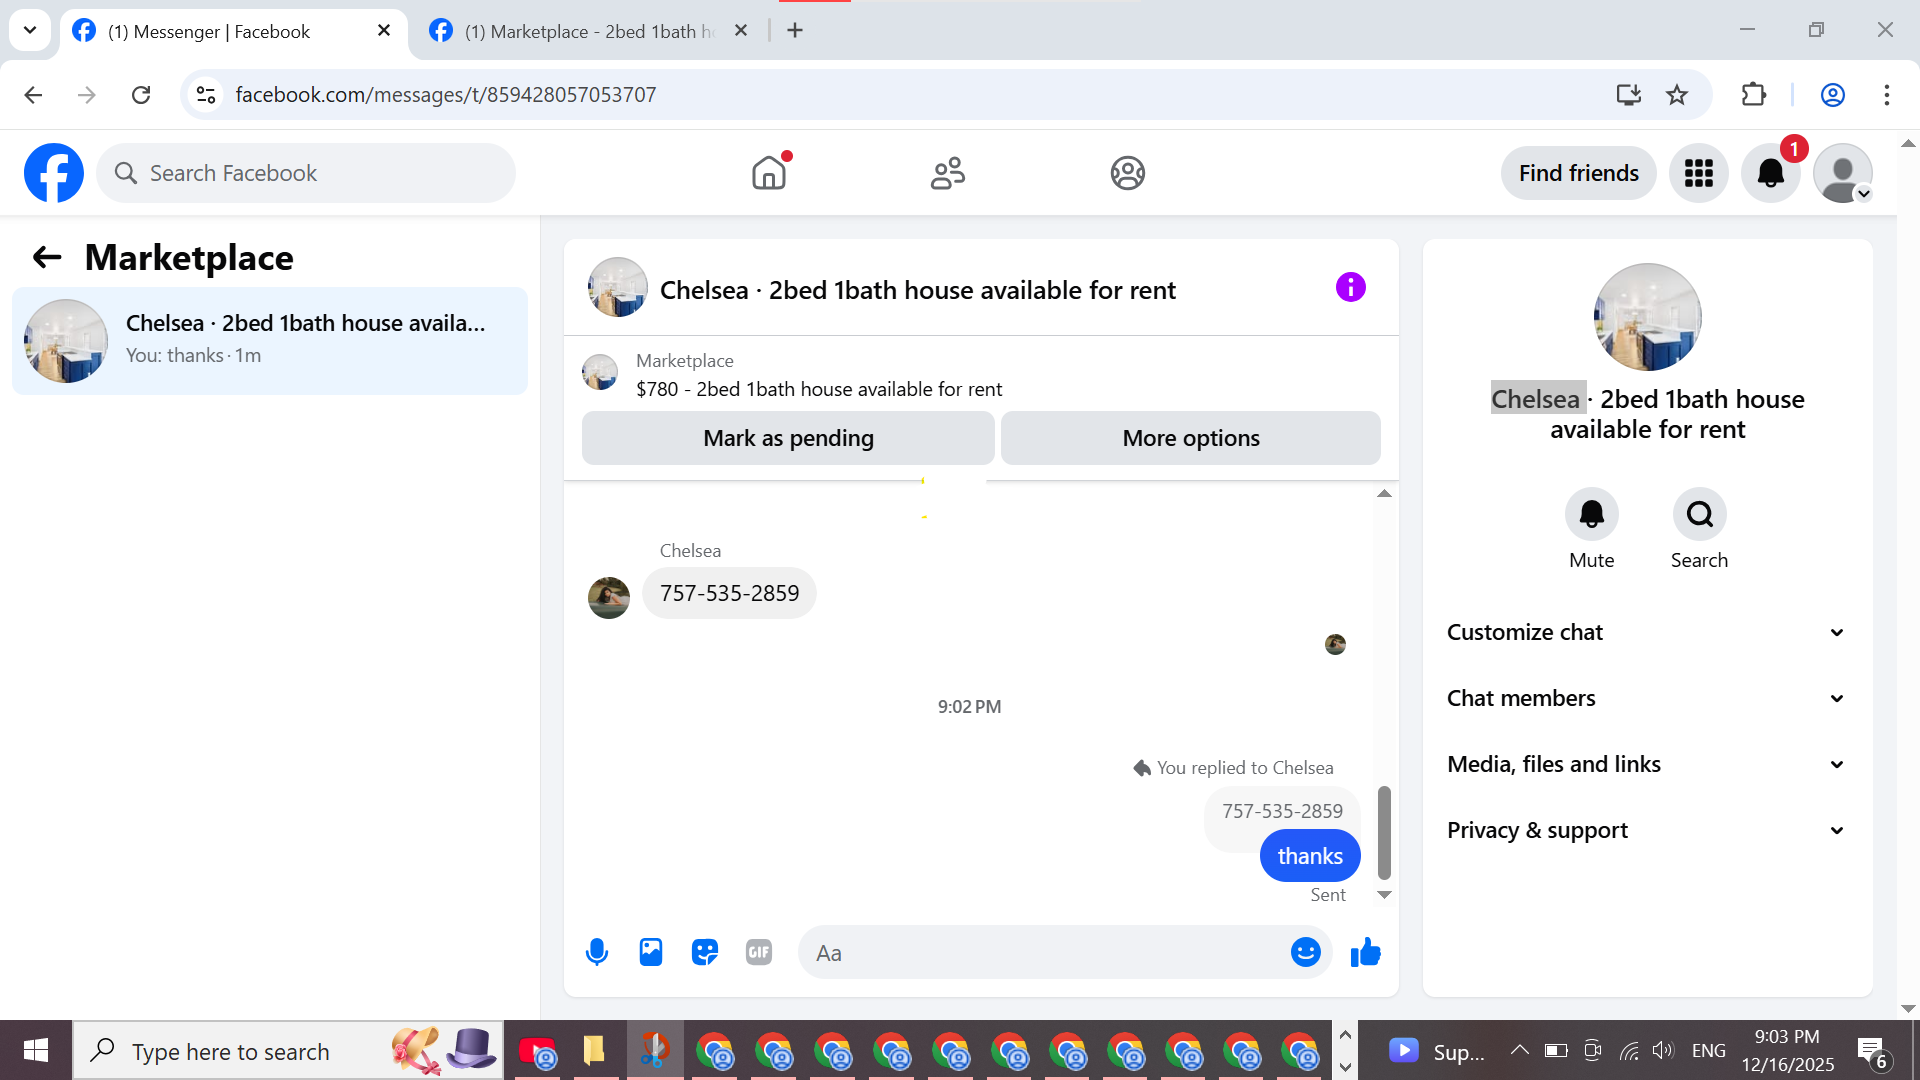Choose a GIF from the GIF icon

759,952
